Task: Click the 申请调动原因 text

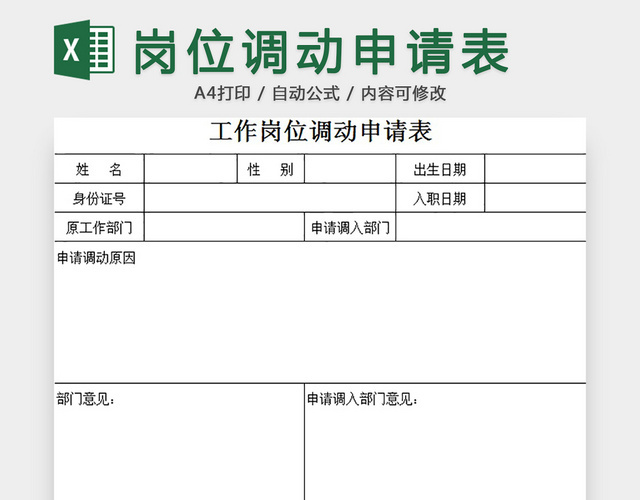Action: pos(96,258)
